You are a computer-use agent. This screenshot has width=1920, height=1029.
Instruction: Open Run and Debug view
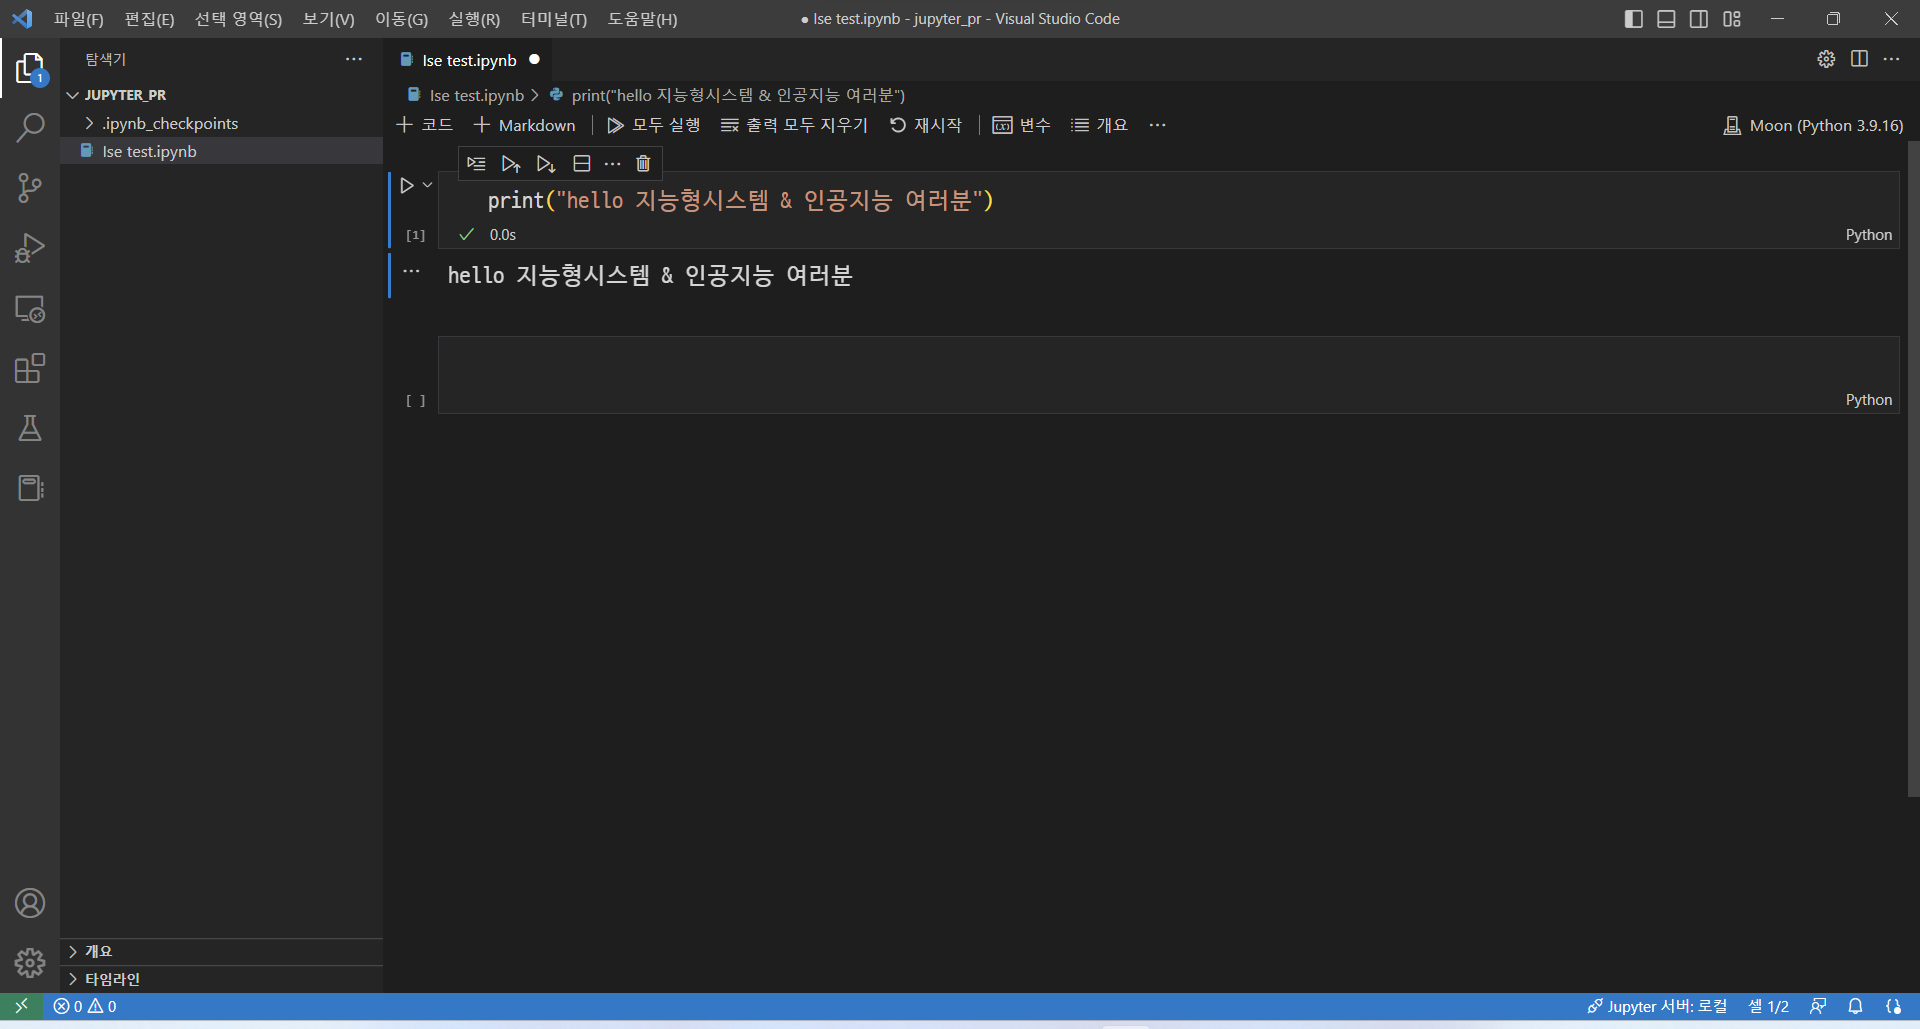[30, 248]
